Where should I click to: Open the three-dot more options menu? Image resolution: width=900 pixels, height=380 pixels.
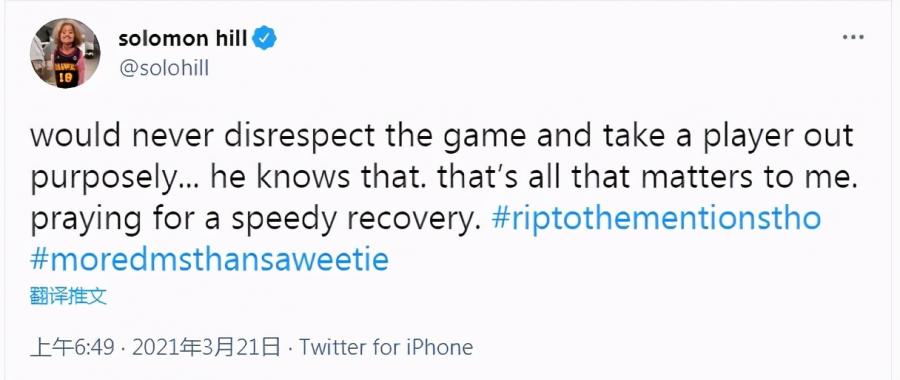853,38
